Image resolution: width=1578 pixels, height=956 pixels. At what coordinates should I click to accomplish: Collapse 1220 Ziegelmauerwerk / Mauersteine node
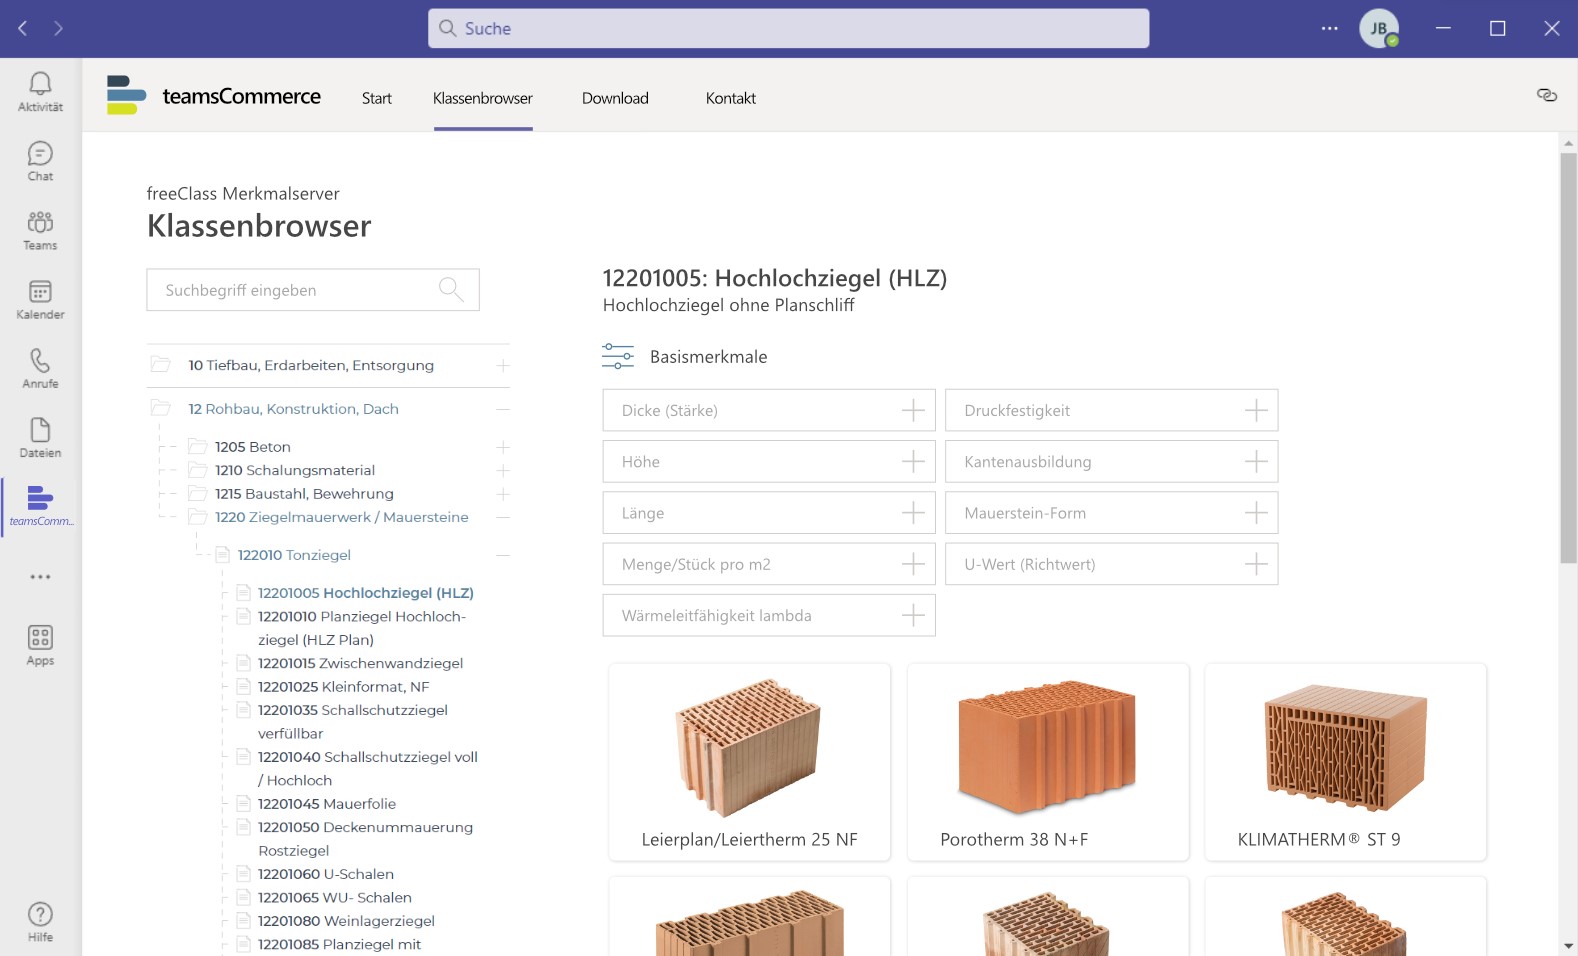[x=503, y=517]
